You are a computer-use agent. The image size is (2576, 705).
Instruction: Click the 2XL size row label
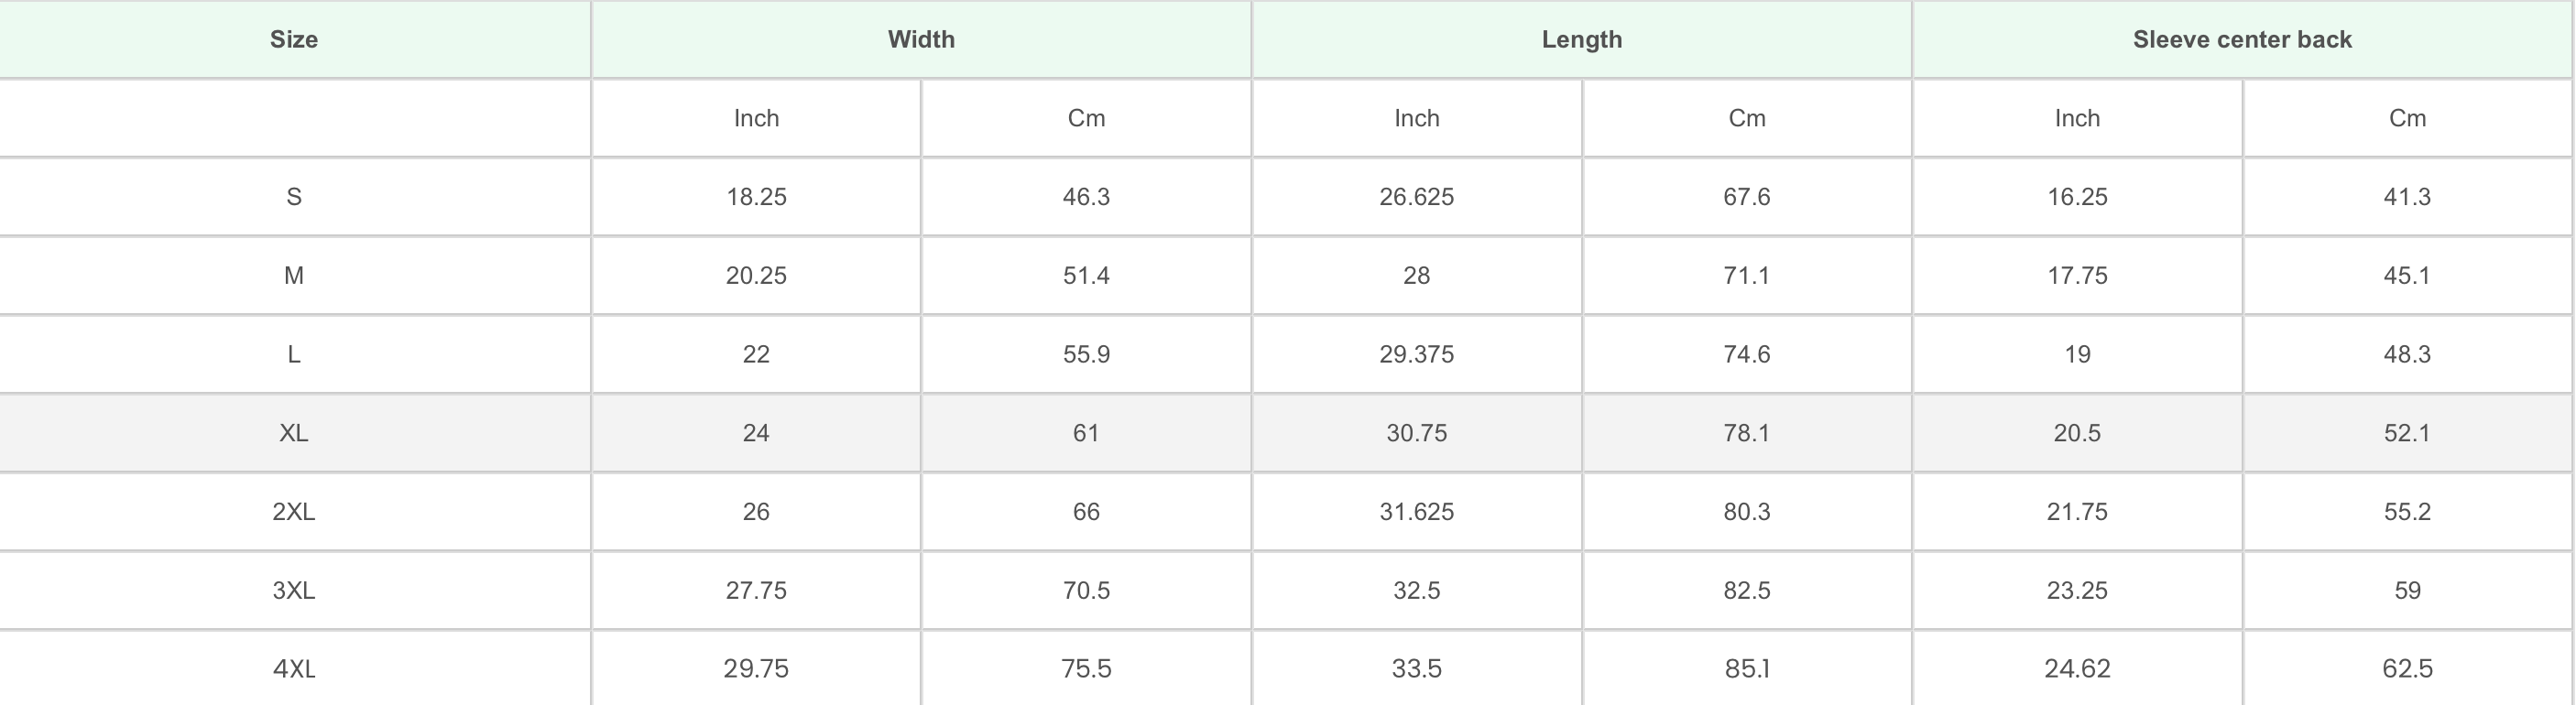[294, 512]
